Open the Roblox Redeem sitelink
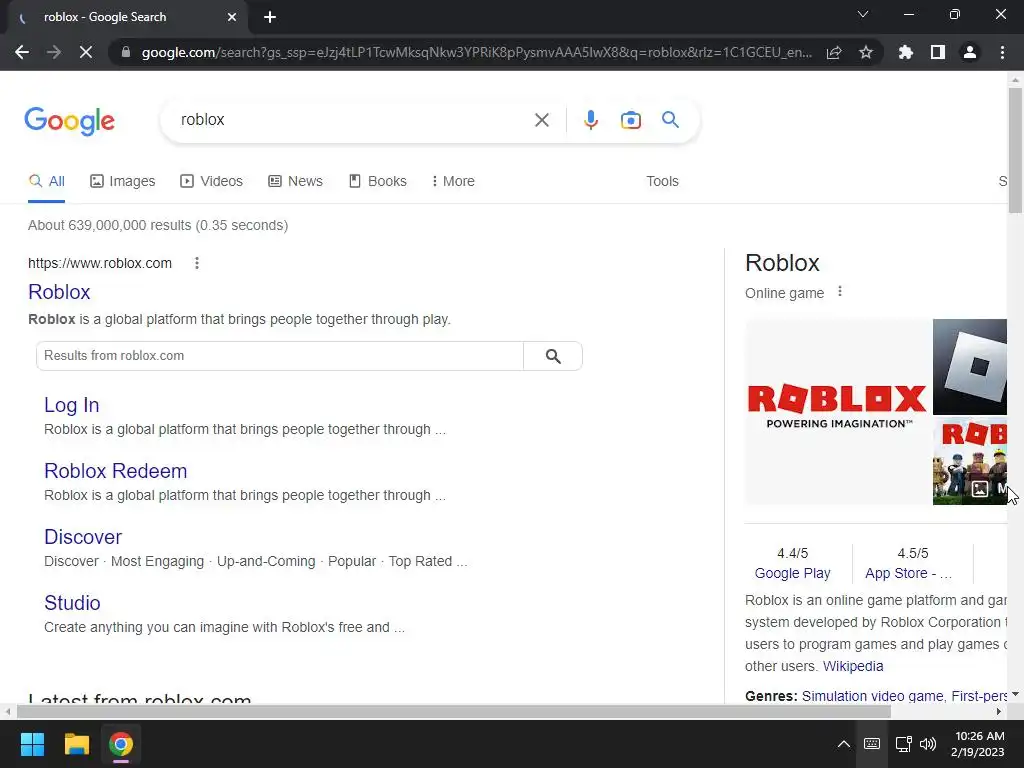 (x=116, y=471)
